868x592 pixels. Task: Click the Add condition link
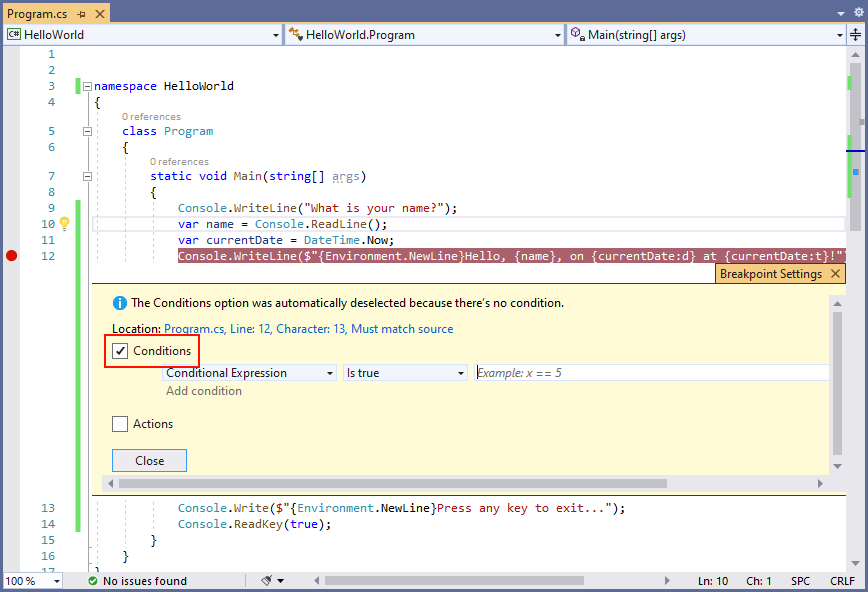click(203, 391)
